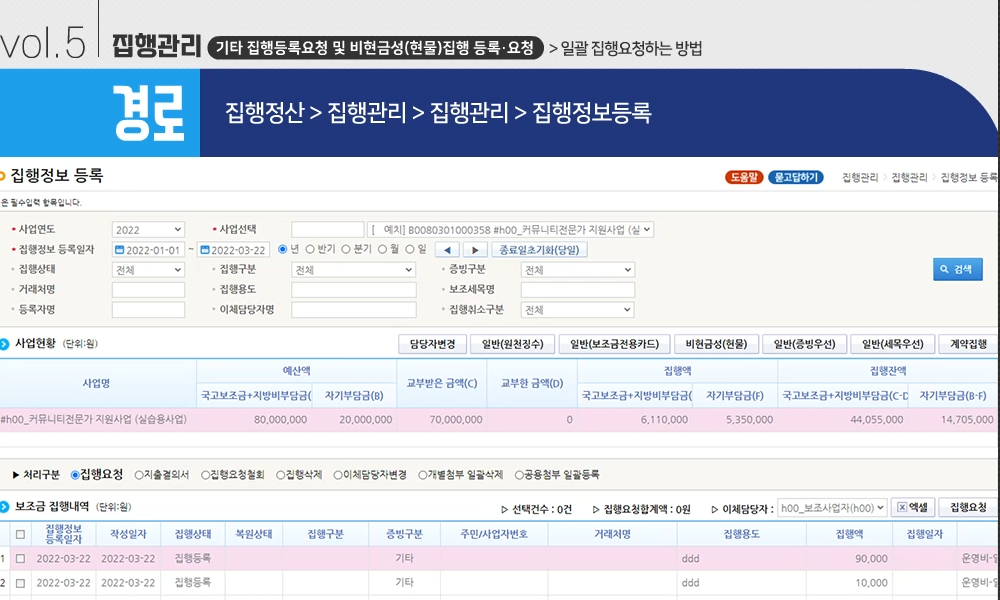Open the 집행취소구분 dropdown
The image size is (1000, 600).
coord(577,310)
